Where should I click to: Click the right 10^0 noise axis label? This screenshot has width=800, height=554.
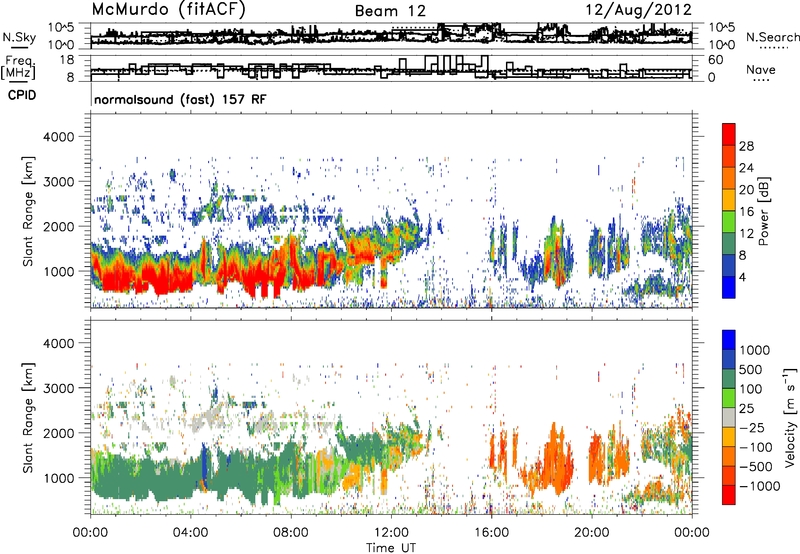point(722,45)
